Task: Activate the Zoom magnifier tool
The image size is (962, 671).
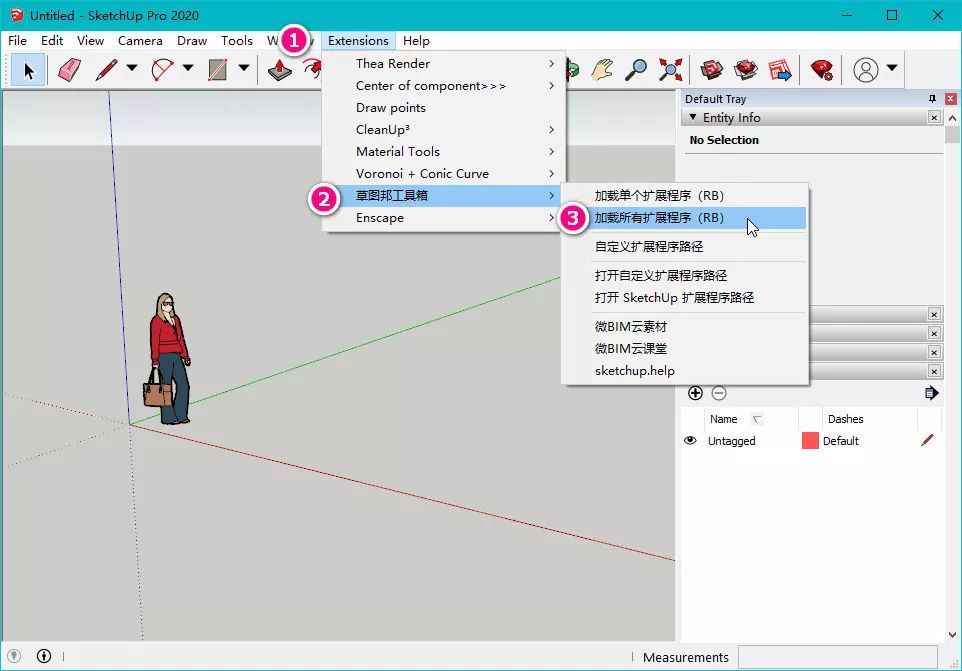Action: coord(636,70)
